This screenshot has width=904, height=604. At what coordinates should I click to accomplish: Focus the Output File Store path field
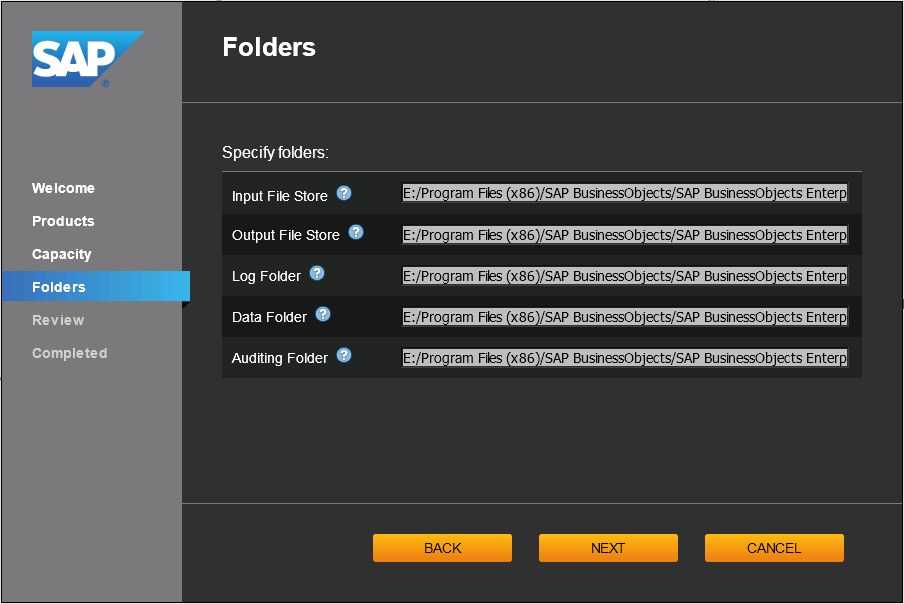[x=625, y=235]
